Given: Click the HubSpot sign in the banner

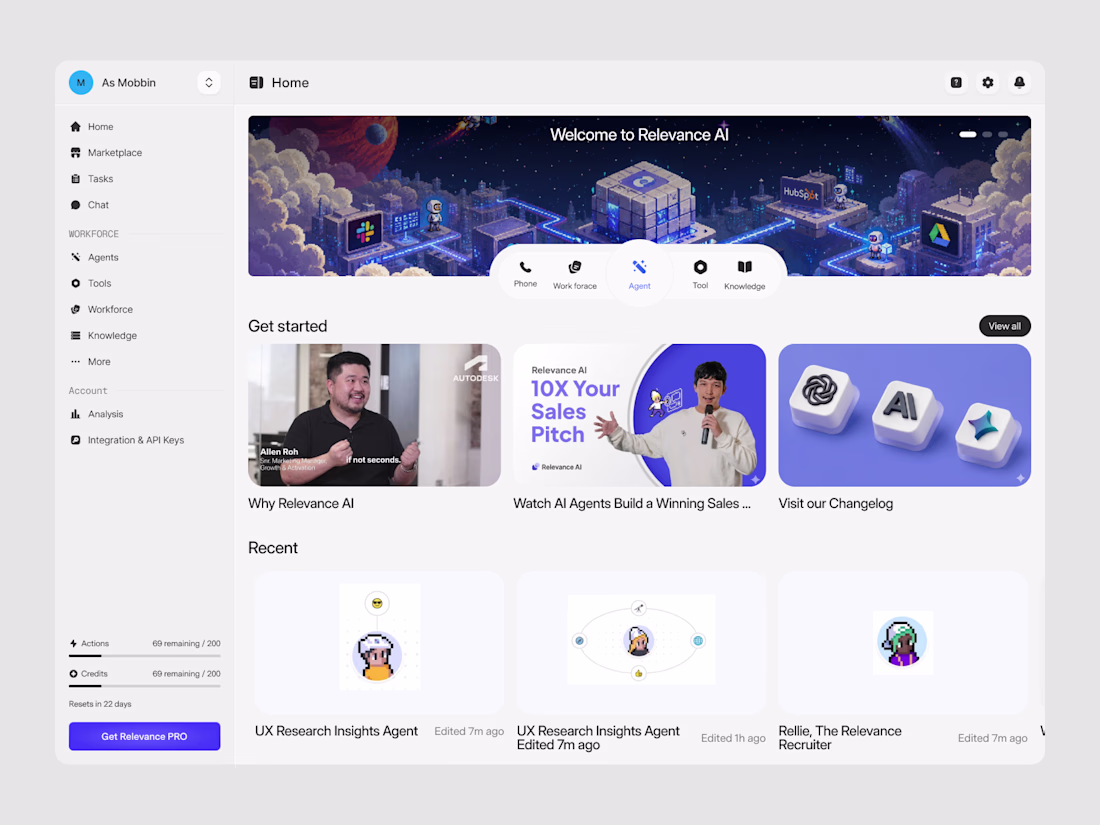Looking at the screenshot, I should point(800,193).
